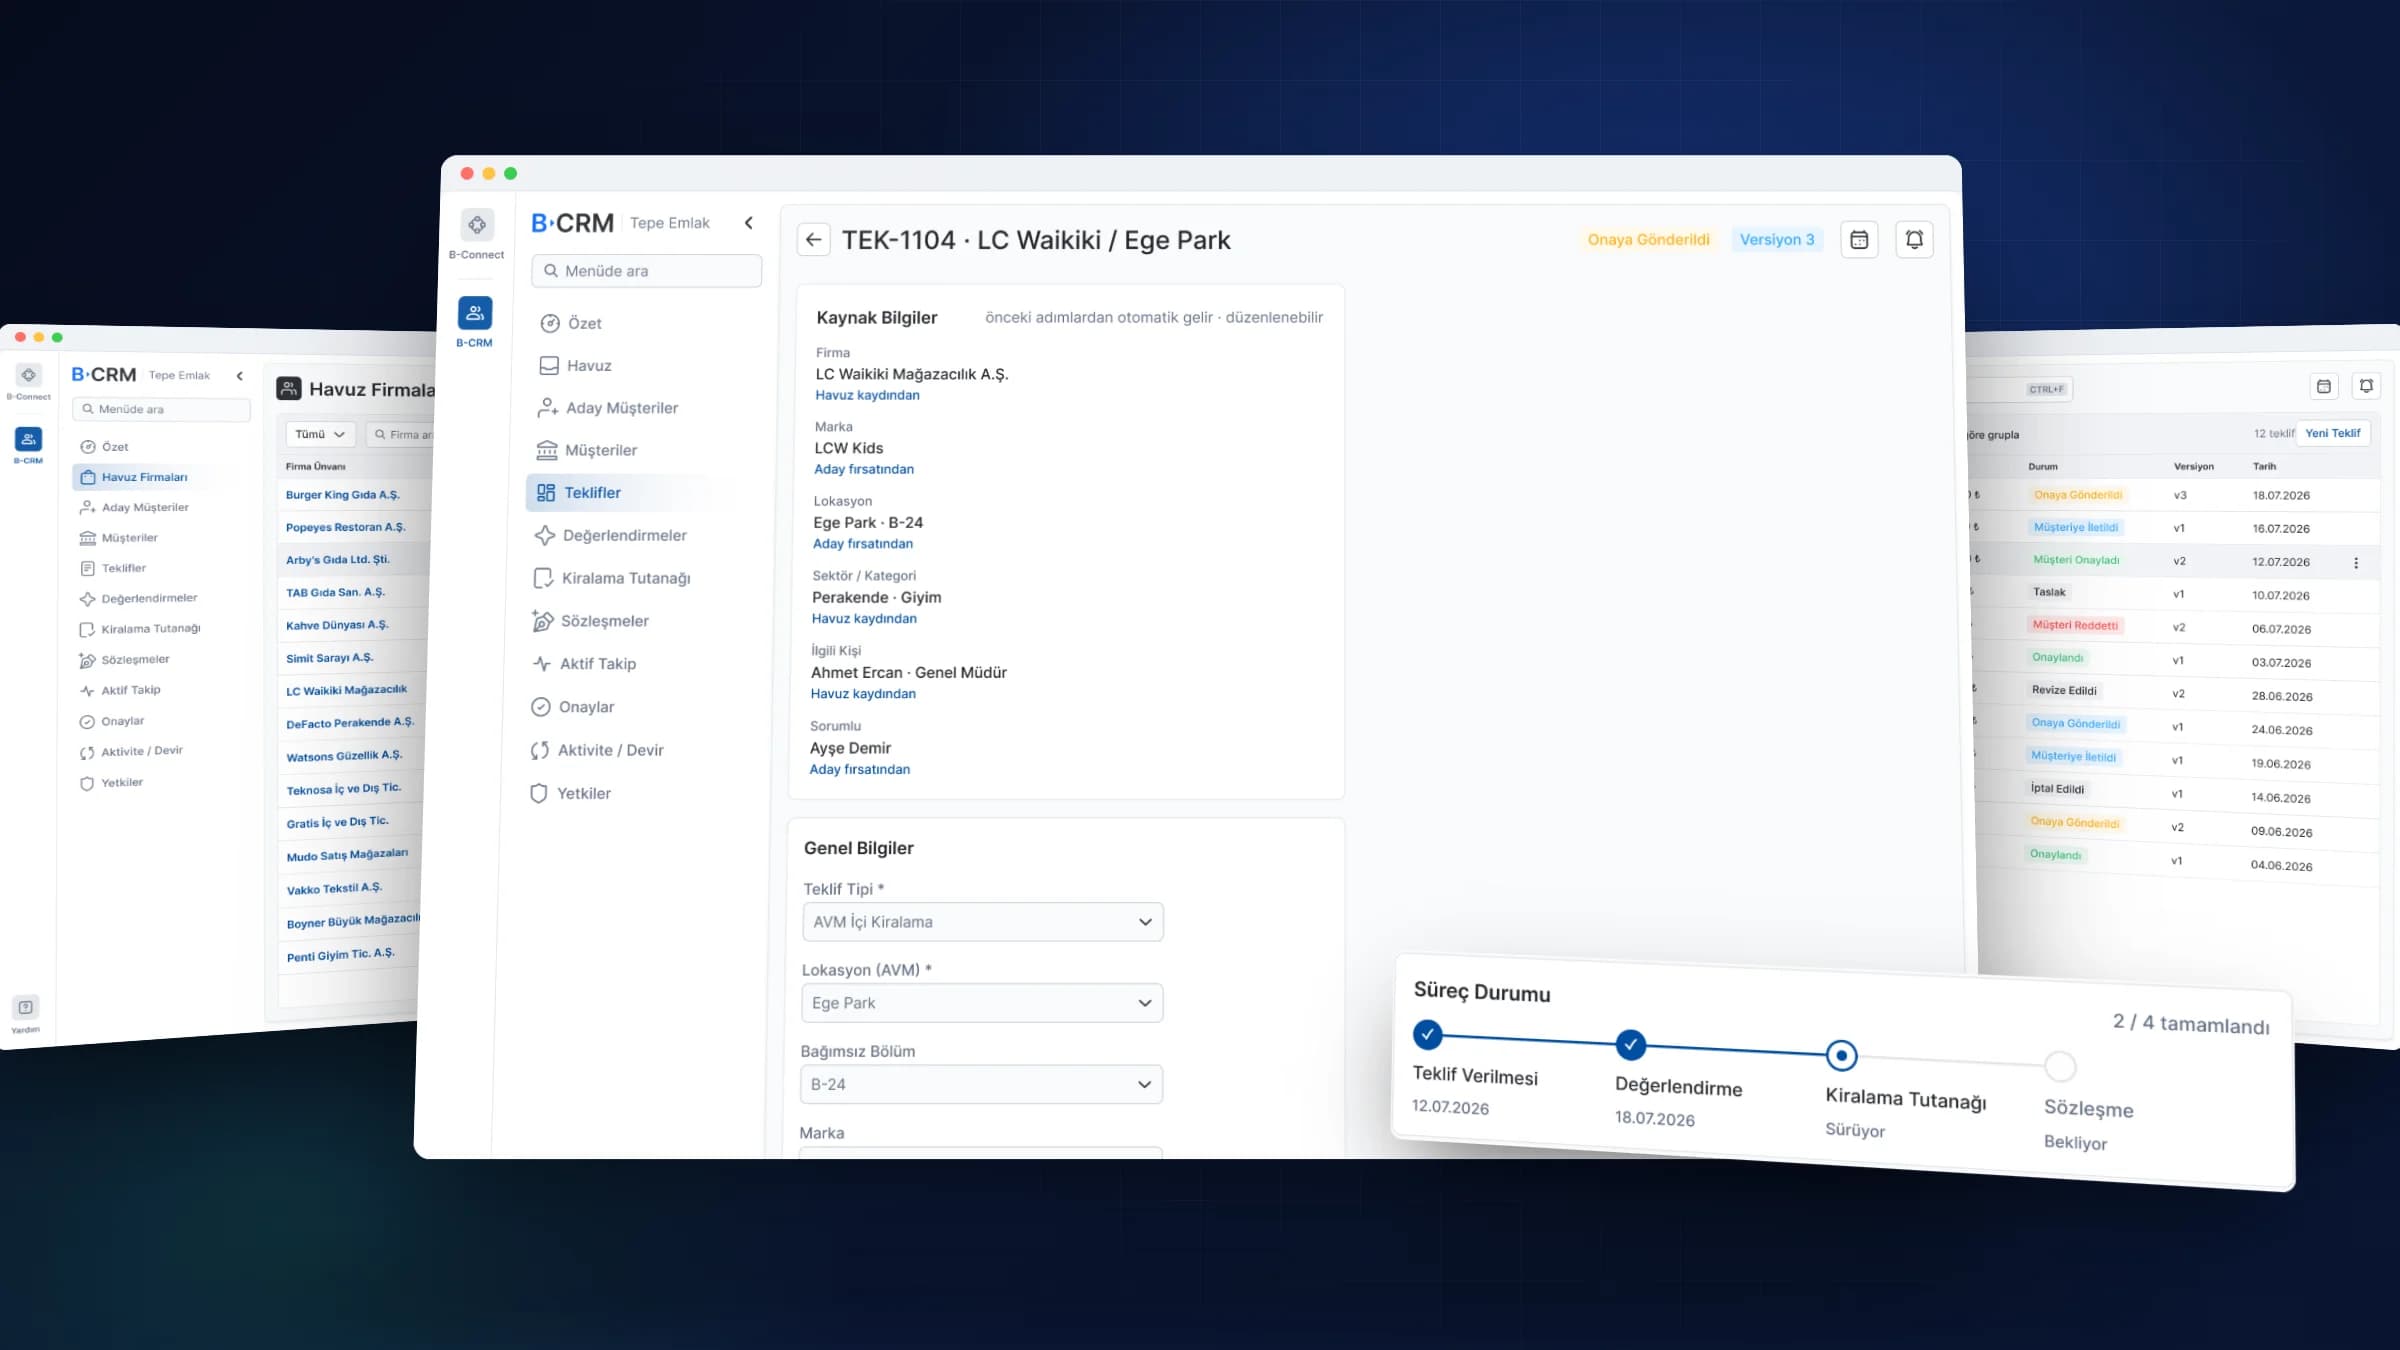Click Versiyon 3 badge
This screenshot has height=1350, width=2400.
(1777, 240)
